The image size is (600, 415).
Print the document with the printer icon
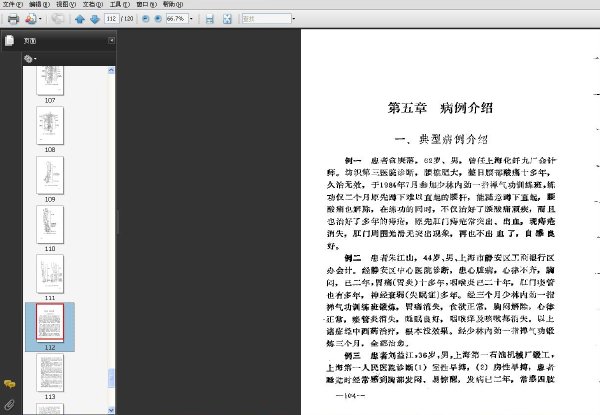[x=13, y=19]
